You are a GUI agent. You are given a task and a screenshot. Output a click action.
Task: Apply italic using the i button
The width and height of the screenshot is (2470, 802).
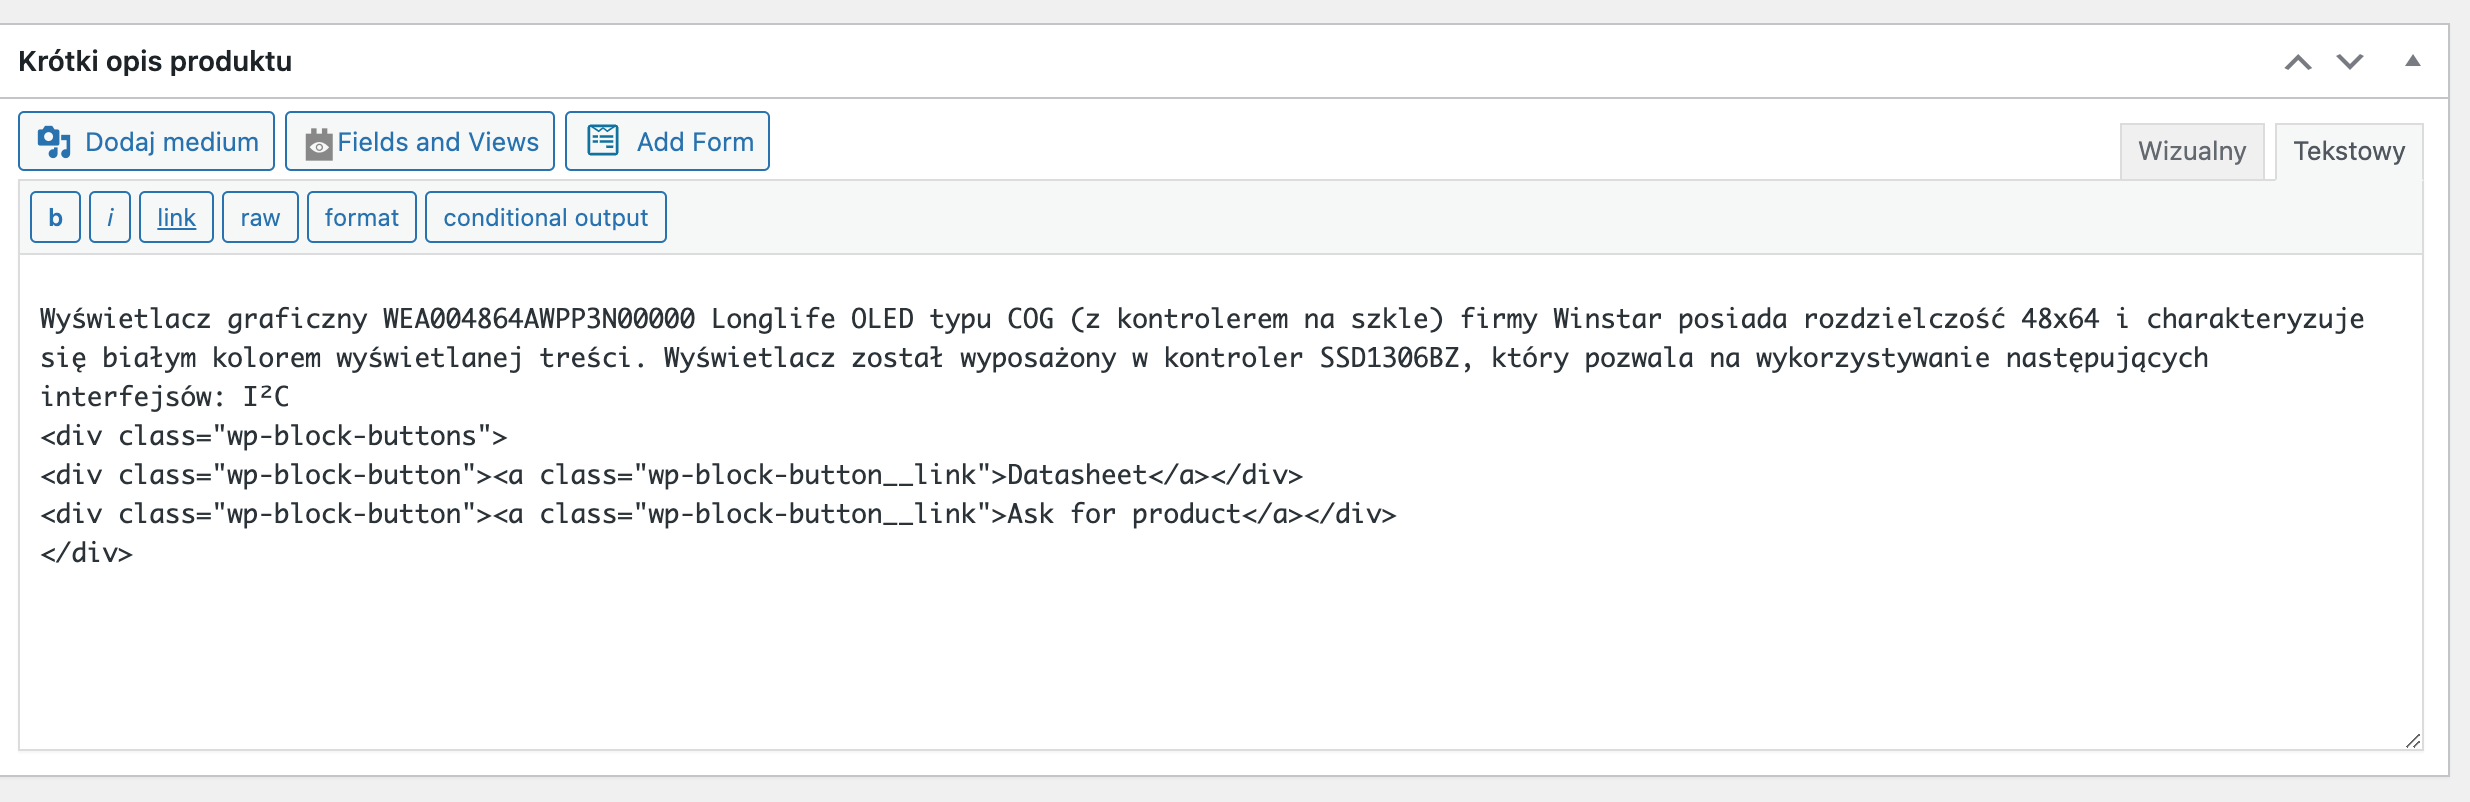click(110, 217)
